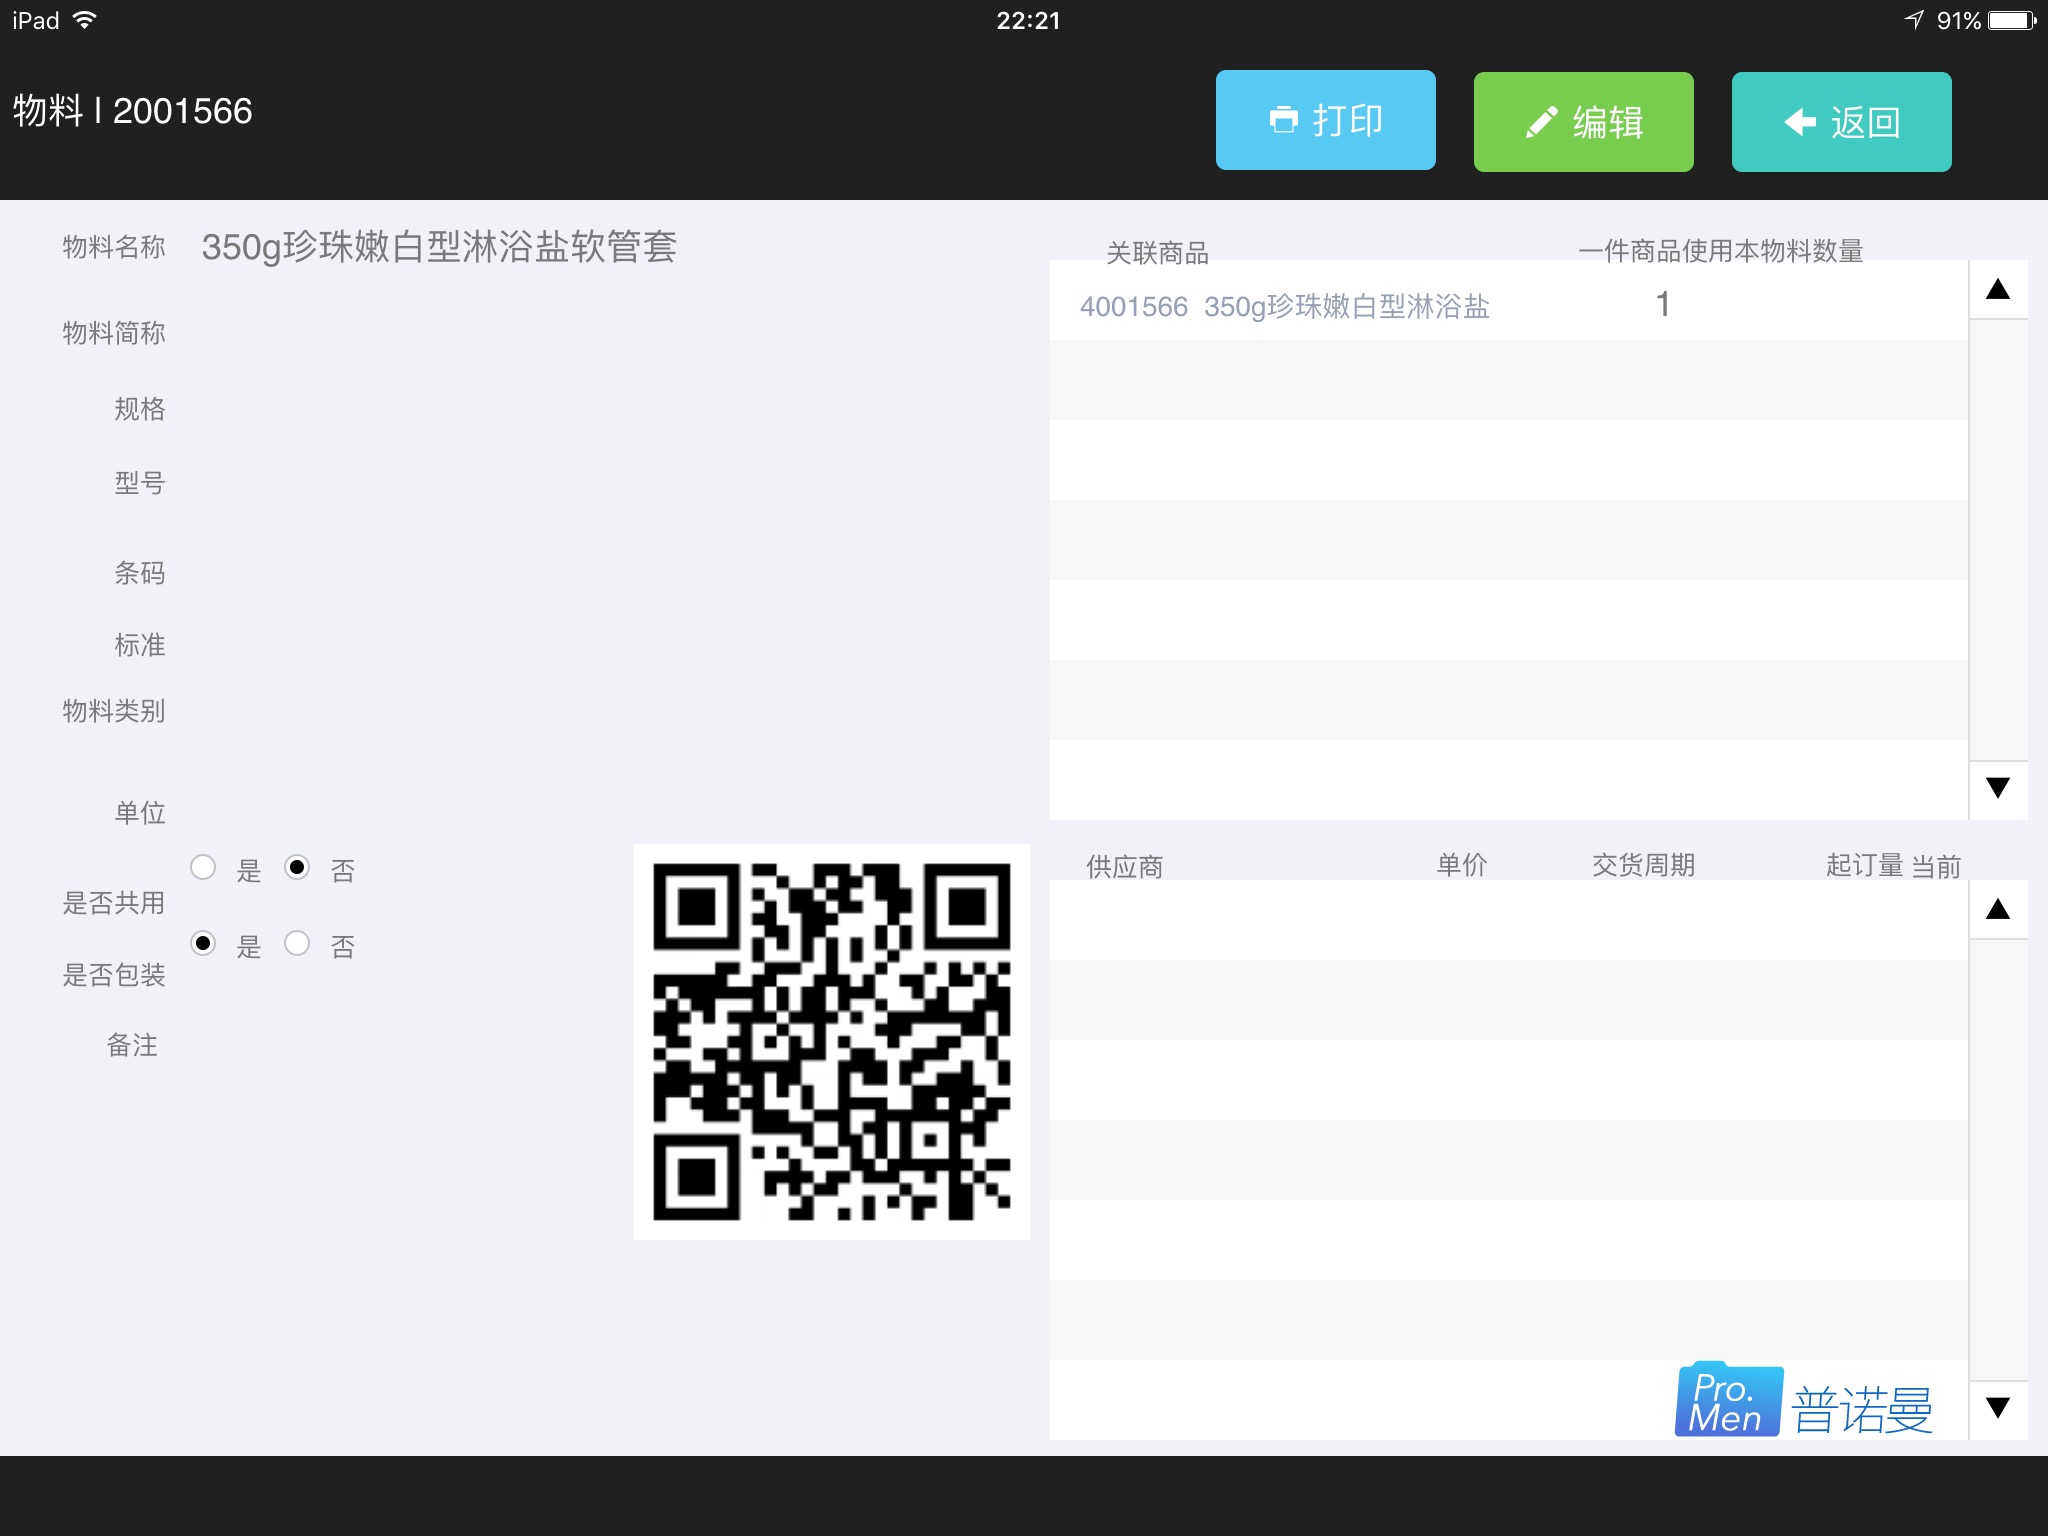Tap the material QR code image
Viewport: 2048px width, 1536px height.
click(x=832, y=1041)
